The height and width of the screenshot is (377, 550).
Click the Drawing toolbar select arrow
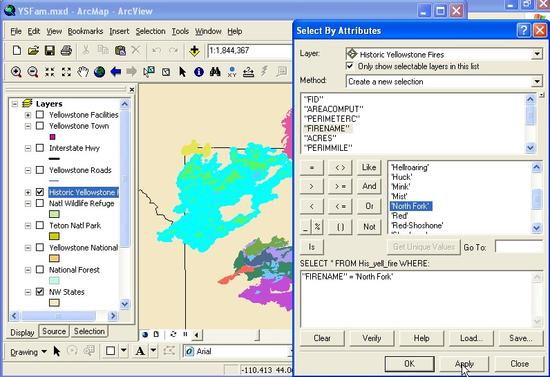click(x=57, y=351)
